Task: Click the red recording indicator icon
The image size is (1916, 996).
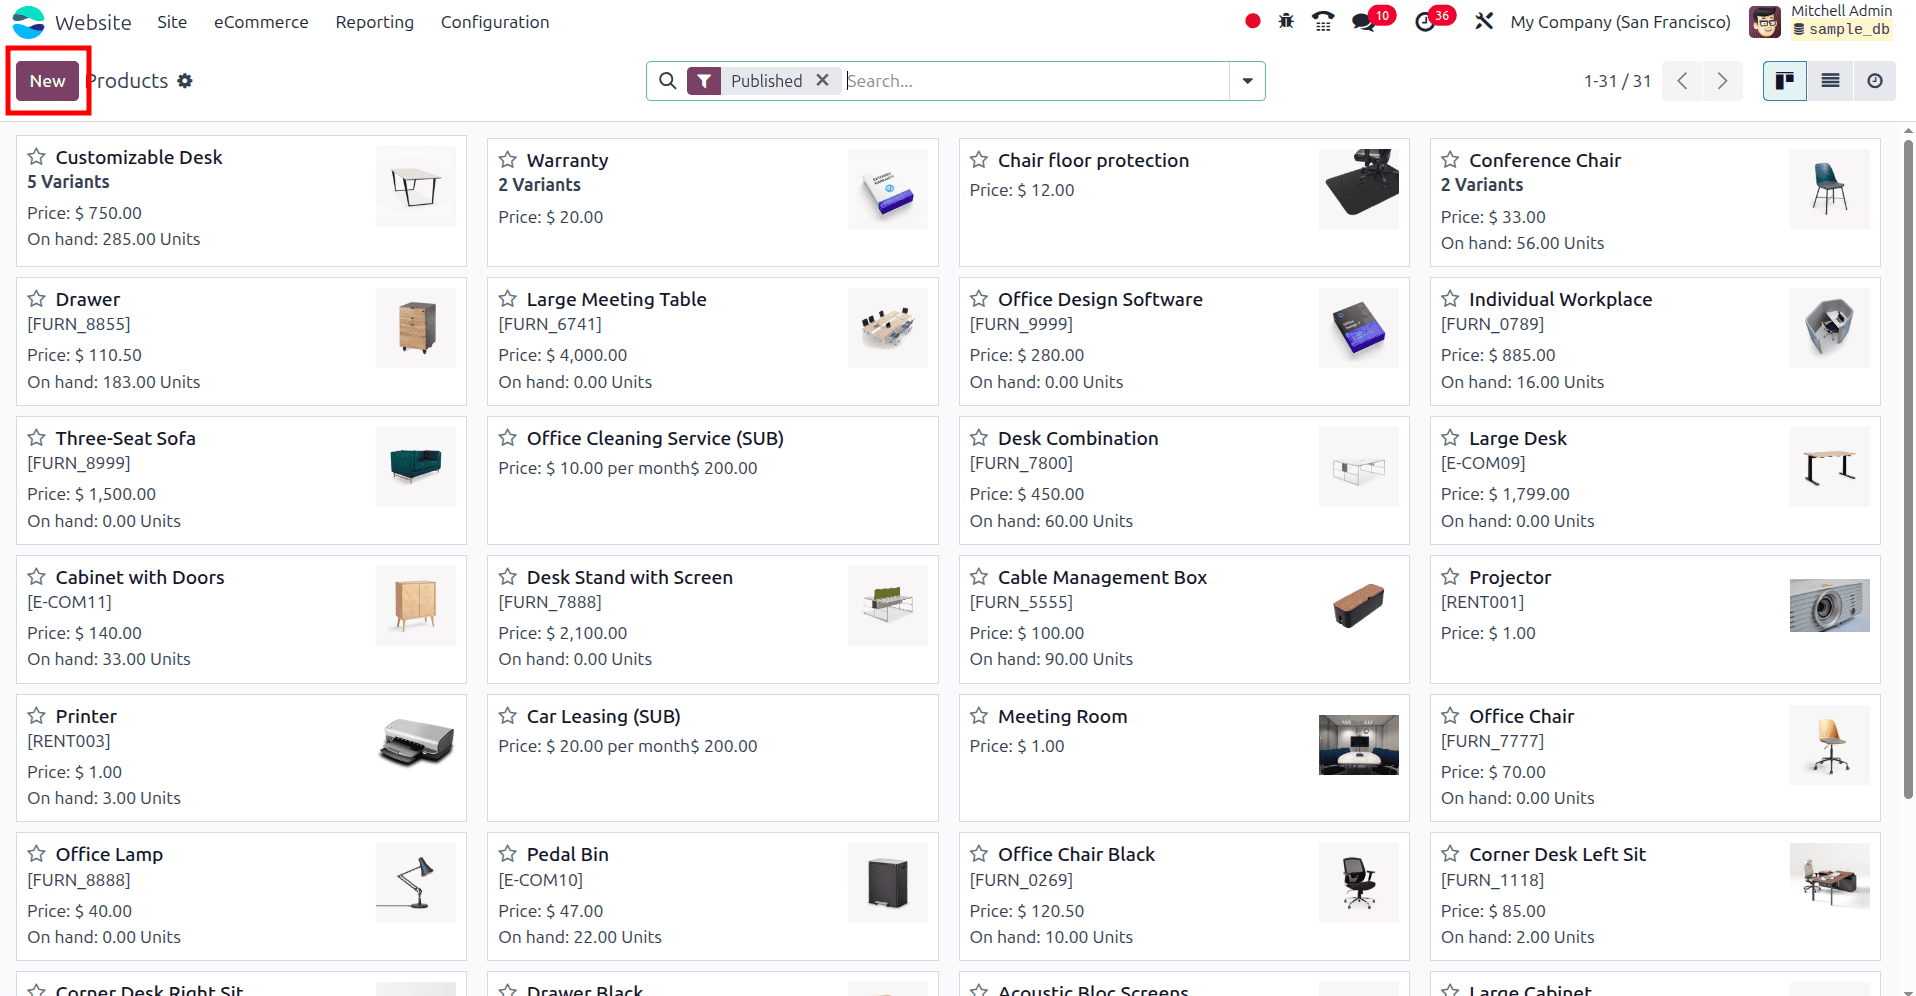Action: pos(1252,21)
